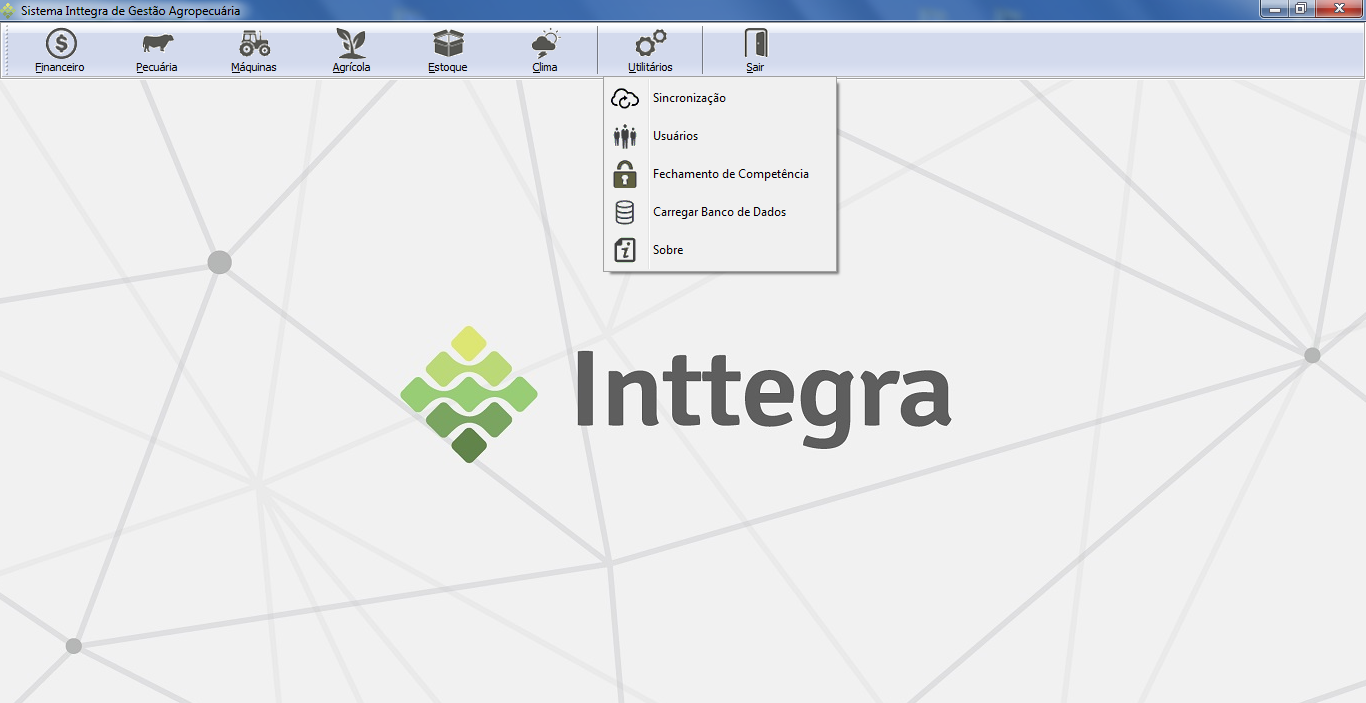The width and height of the screenshot is (1366, 703).
Task: Click the Financeiro toolbar label
Action: click(x=60, y=68)
